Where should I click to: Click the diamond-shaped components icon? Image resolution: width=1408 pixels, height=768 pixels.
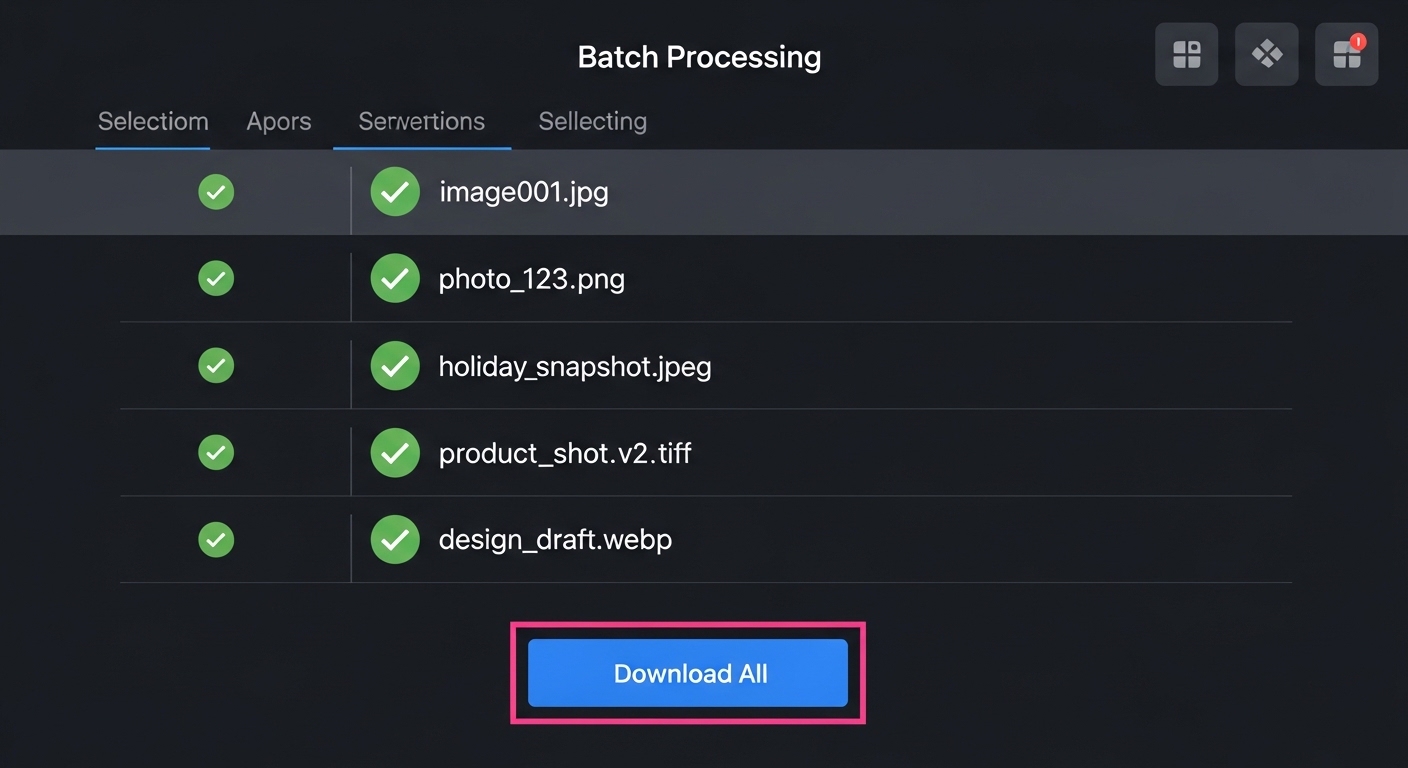(x=1266, y=54)
